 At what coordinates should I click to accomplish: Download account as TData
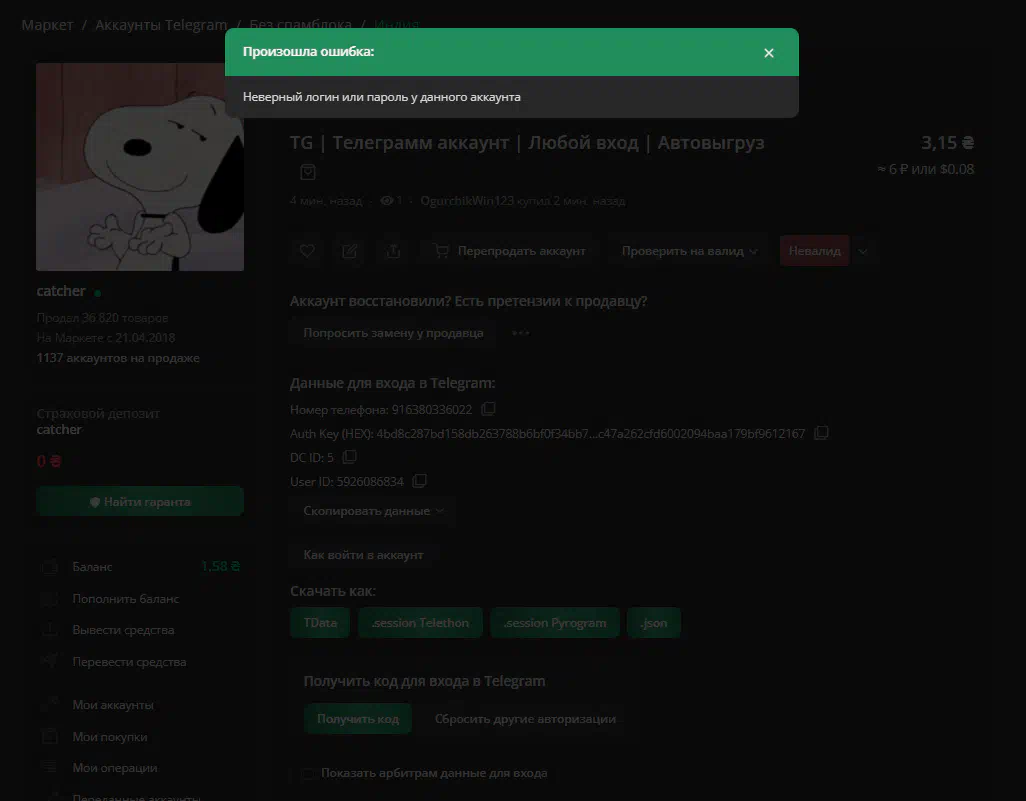[x=320, y=622]
